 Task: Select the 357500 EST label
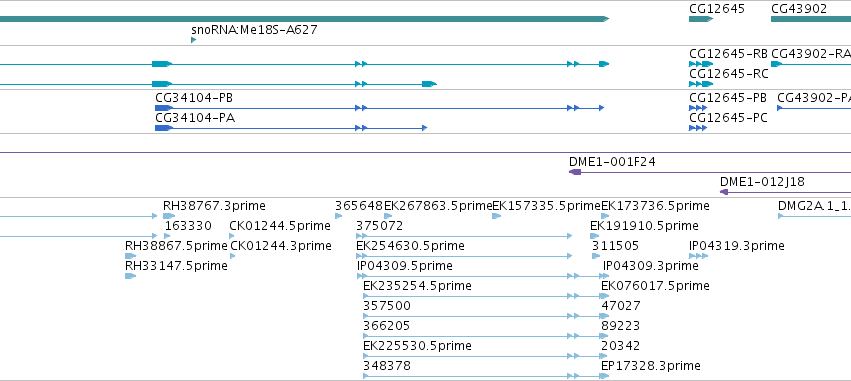click(387, 306)
